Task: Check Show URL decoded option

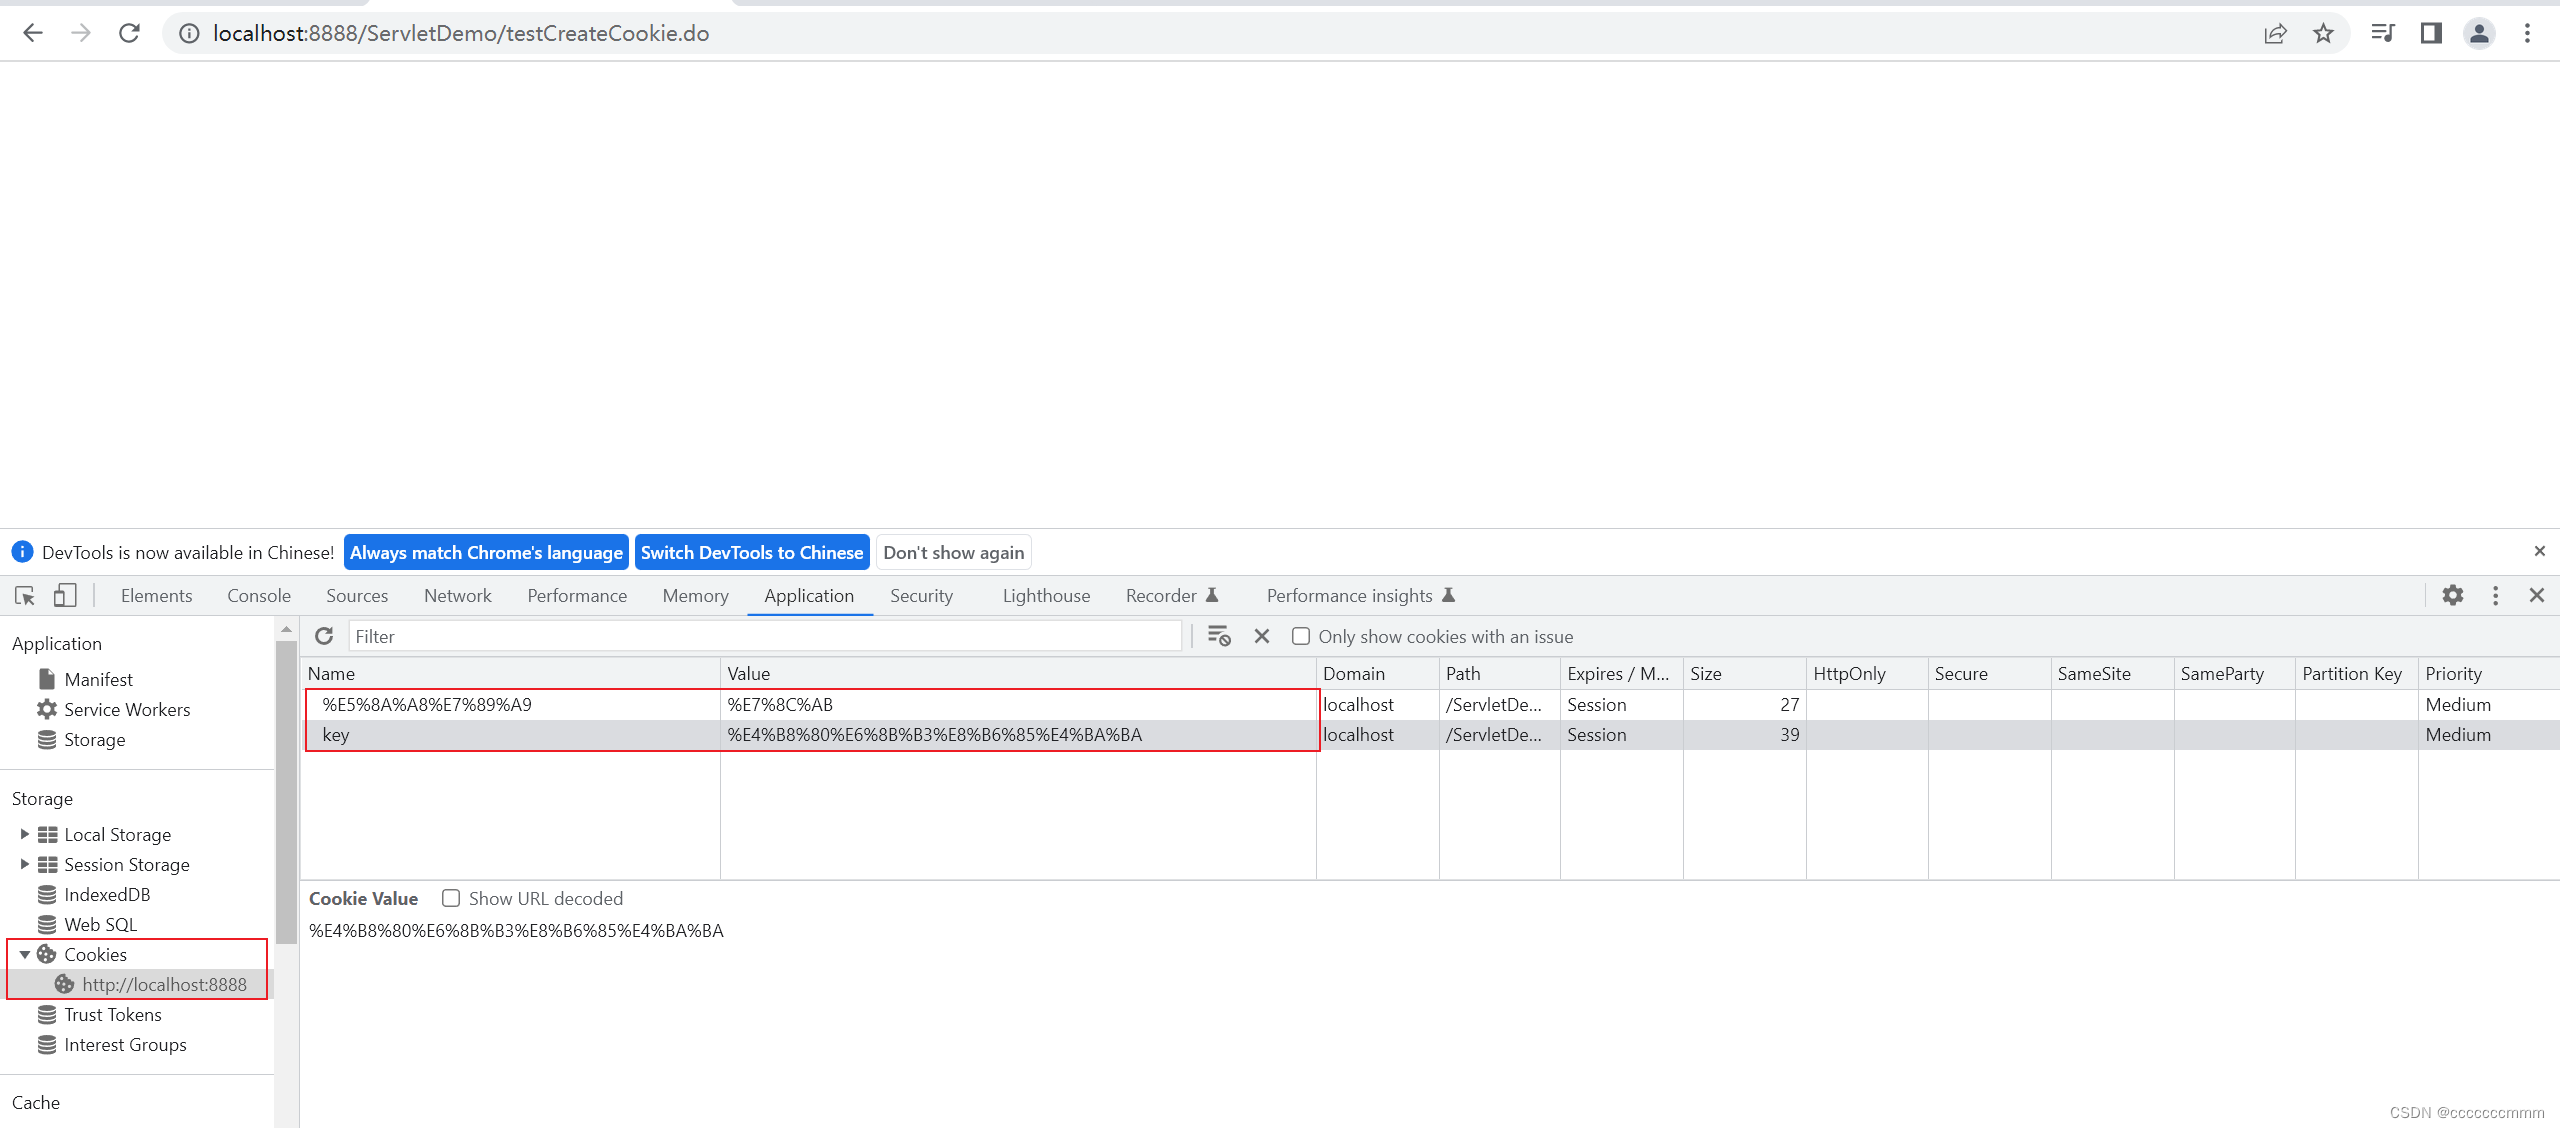Action: coord(451,898)
